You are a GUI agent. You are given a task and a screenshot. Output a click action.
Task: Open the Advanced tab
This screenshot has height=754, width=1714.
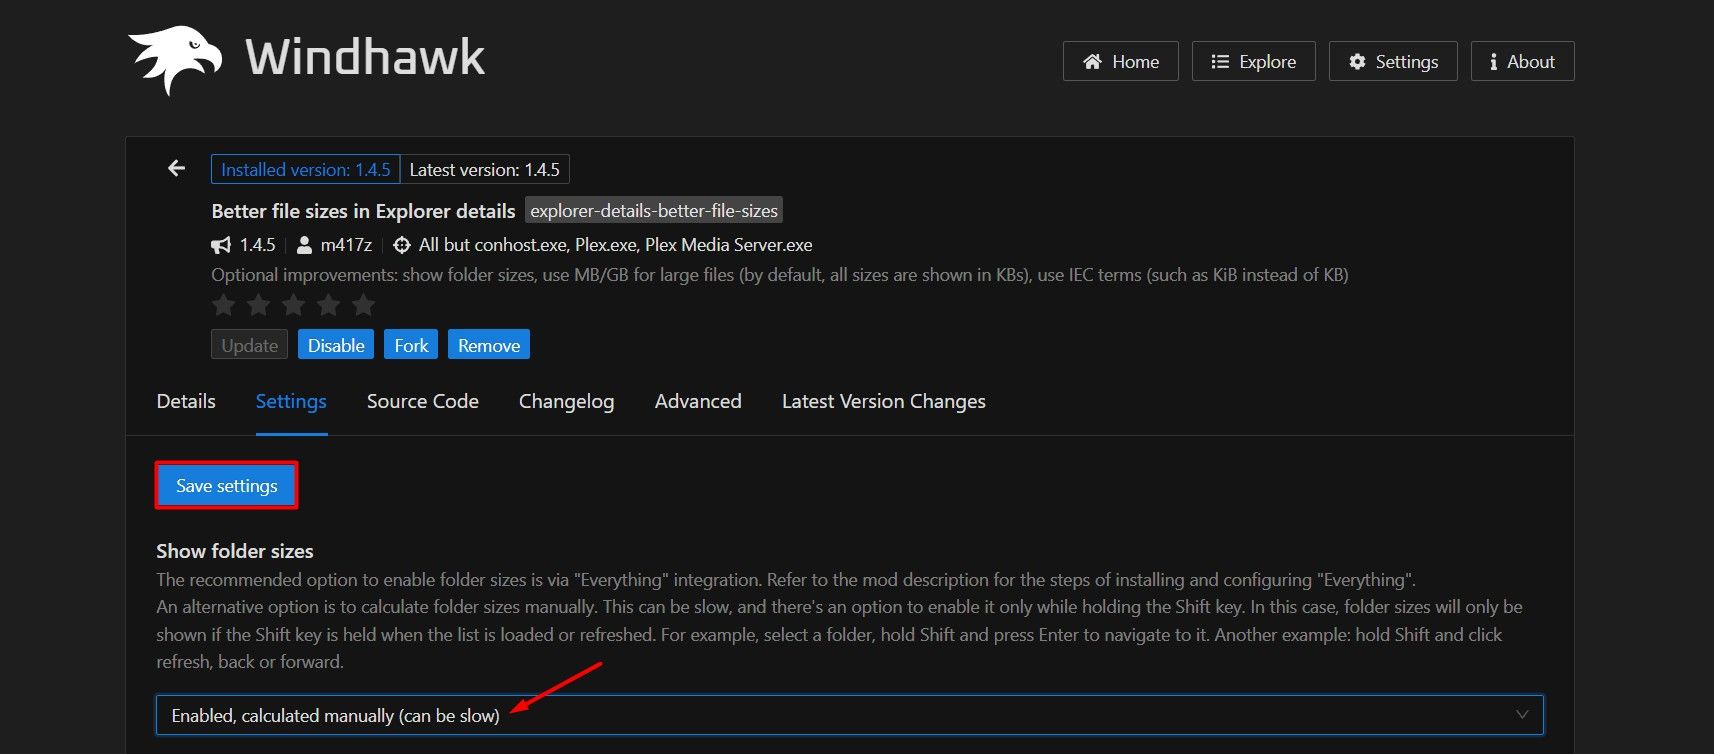point(698,401)
